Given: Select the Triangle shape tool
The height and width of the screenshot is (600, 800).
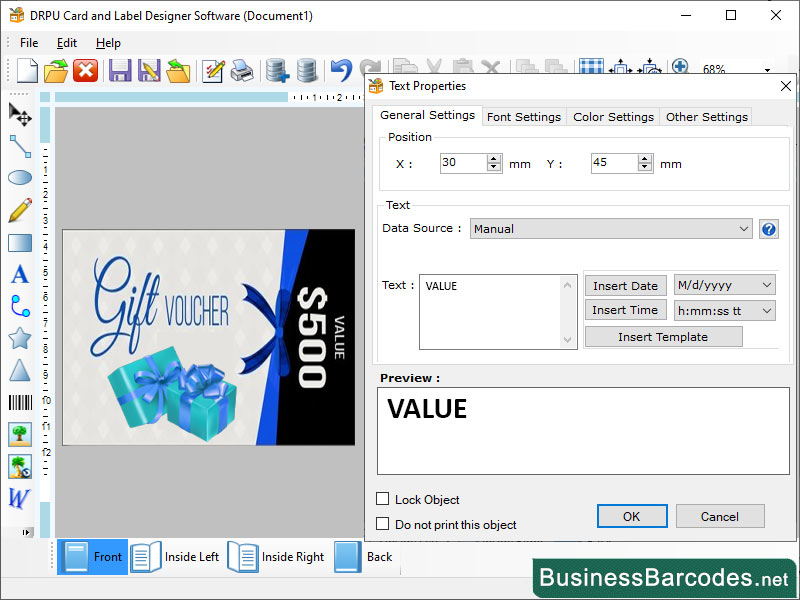Looking at the screenshot, I should point(20,370).
